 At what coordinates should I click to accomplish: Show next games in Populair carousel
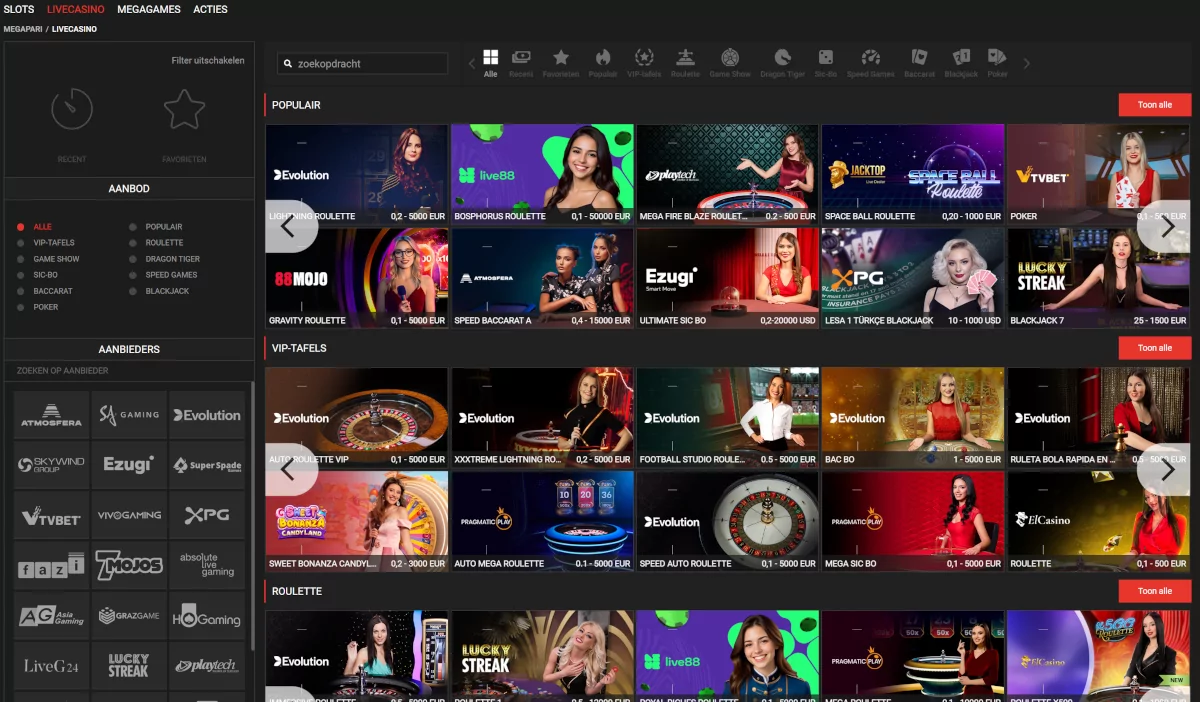pos(1166,226)
